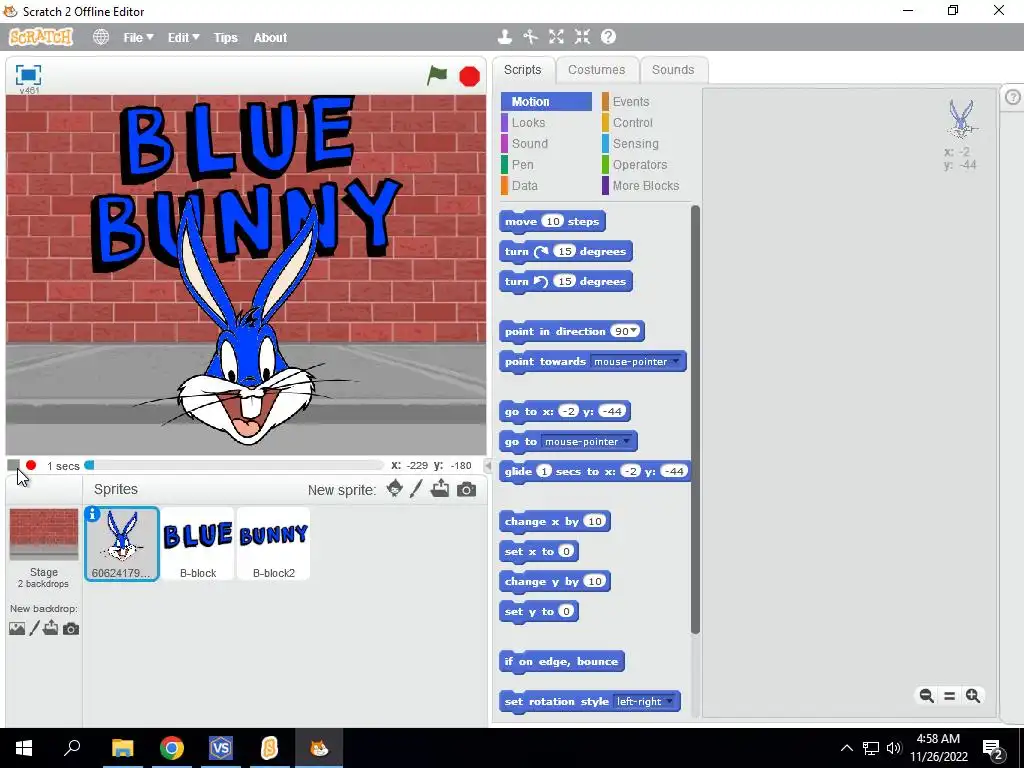Switch to the Costumes tab
Image resolution: width=1024 pixels, height=768 pixels.
pyautogui.click(x=596, y=70)
